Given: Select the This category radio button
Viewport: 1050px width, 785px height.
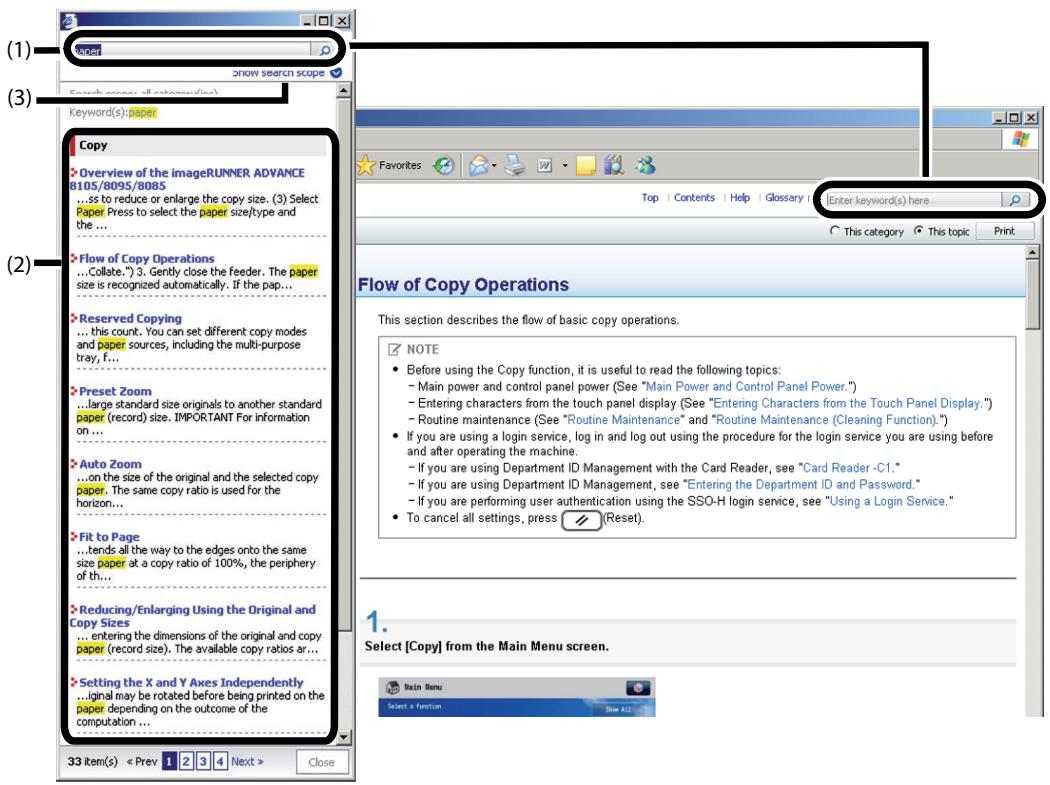Looking at the screenshot, I should [x=834, y=230].
